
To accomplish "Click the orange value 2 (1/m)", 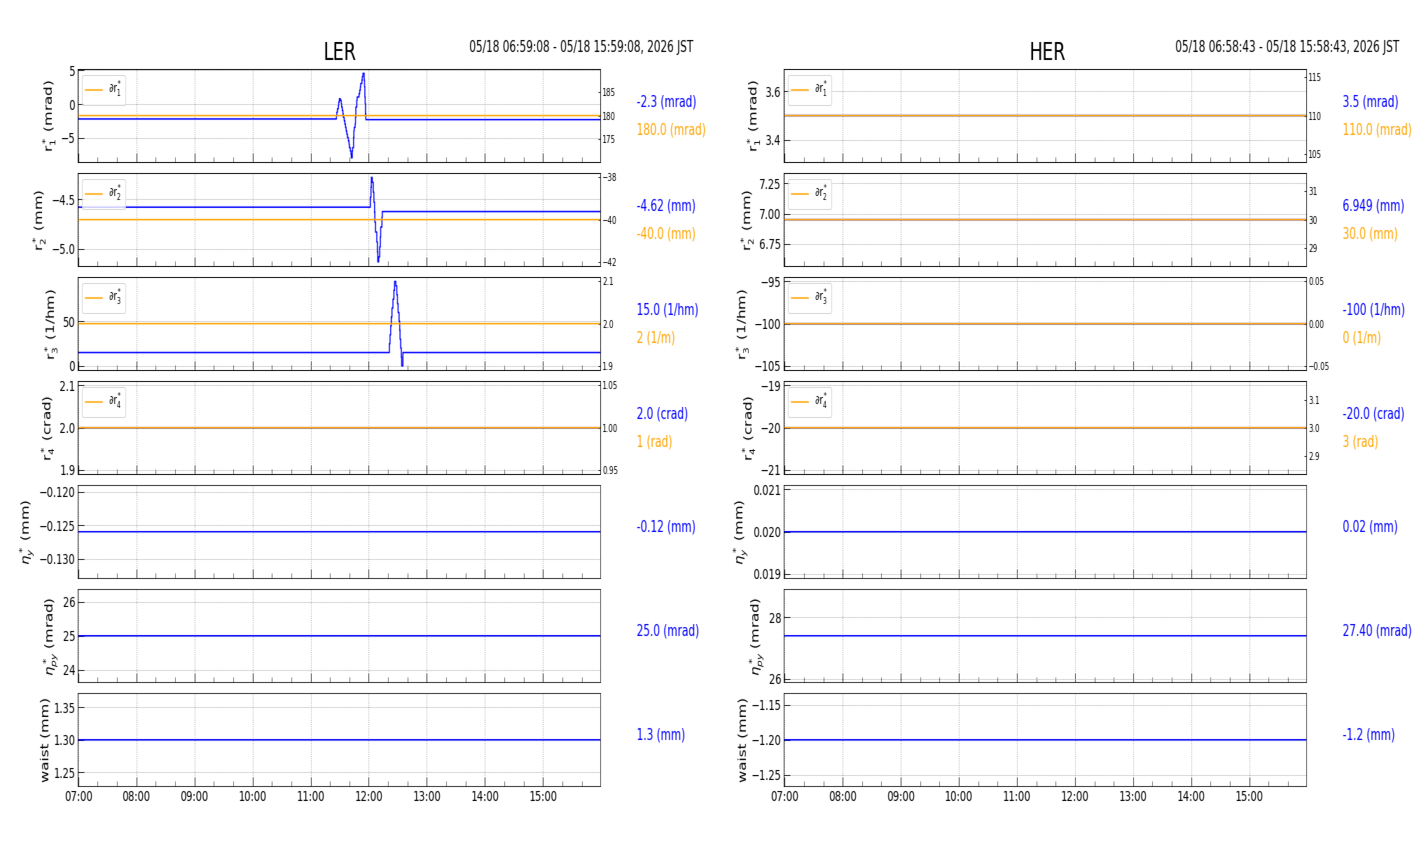I will (658, 338).
